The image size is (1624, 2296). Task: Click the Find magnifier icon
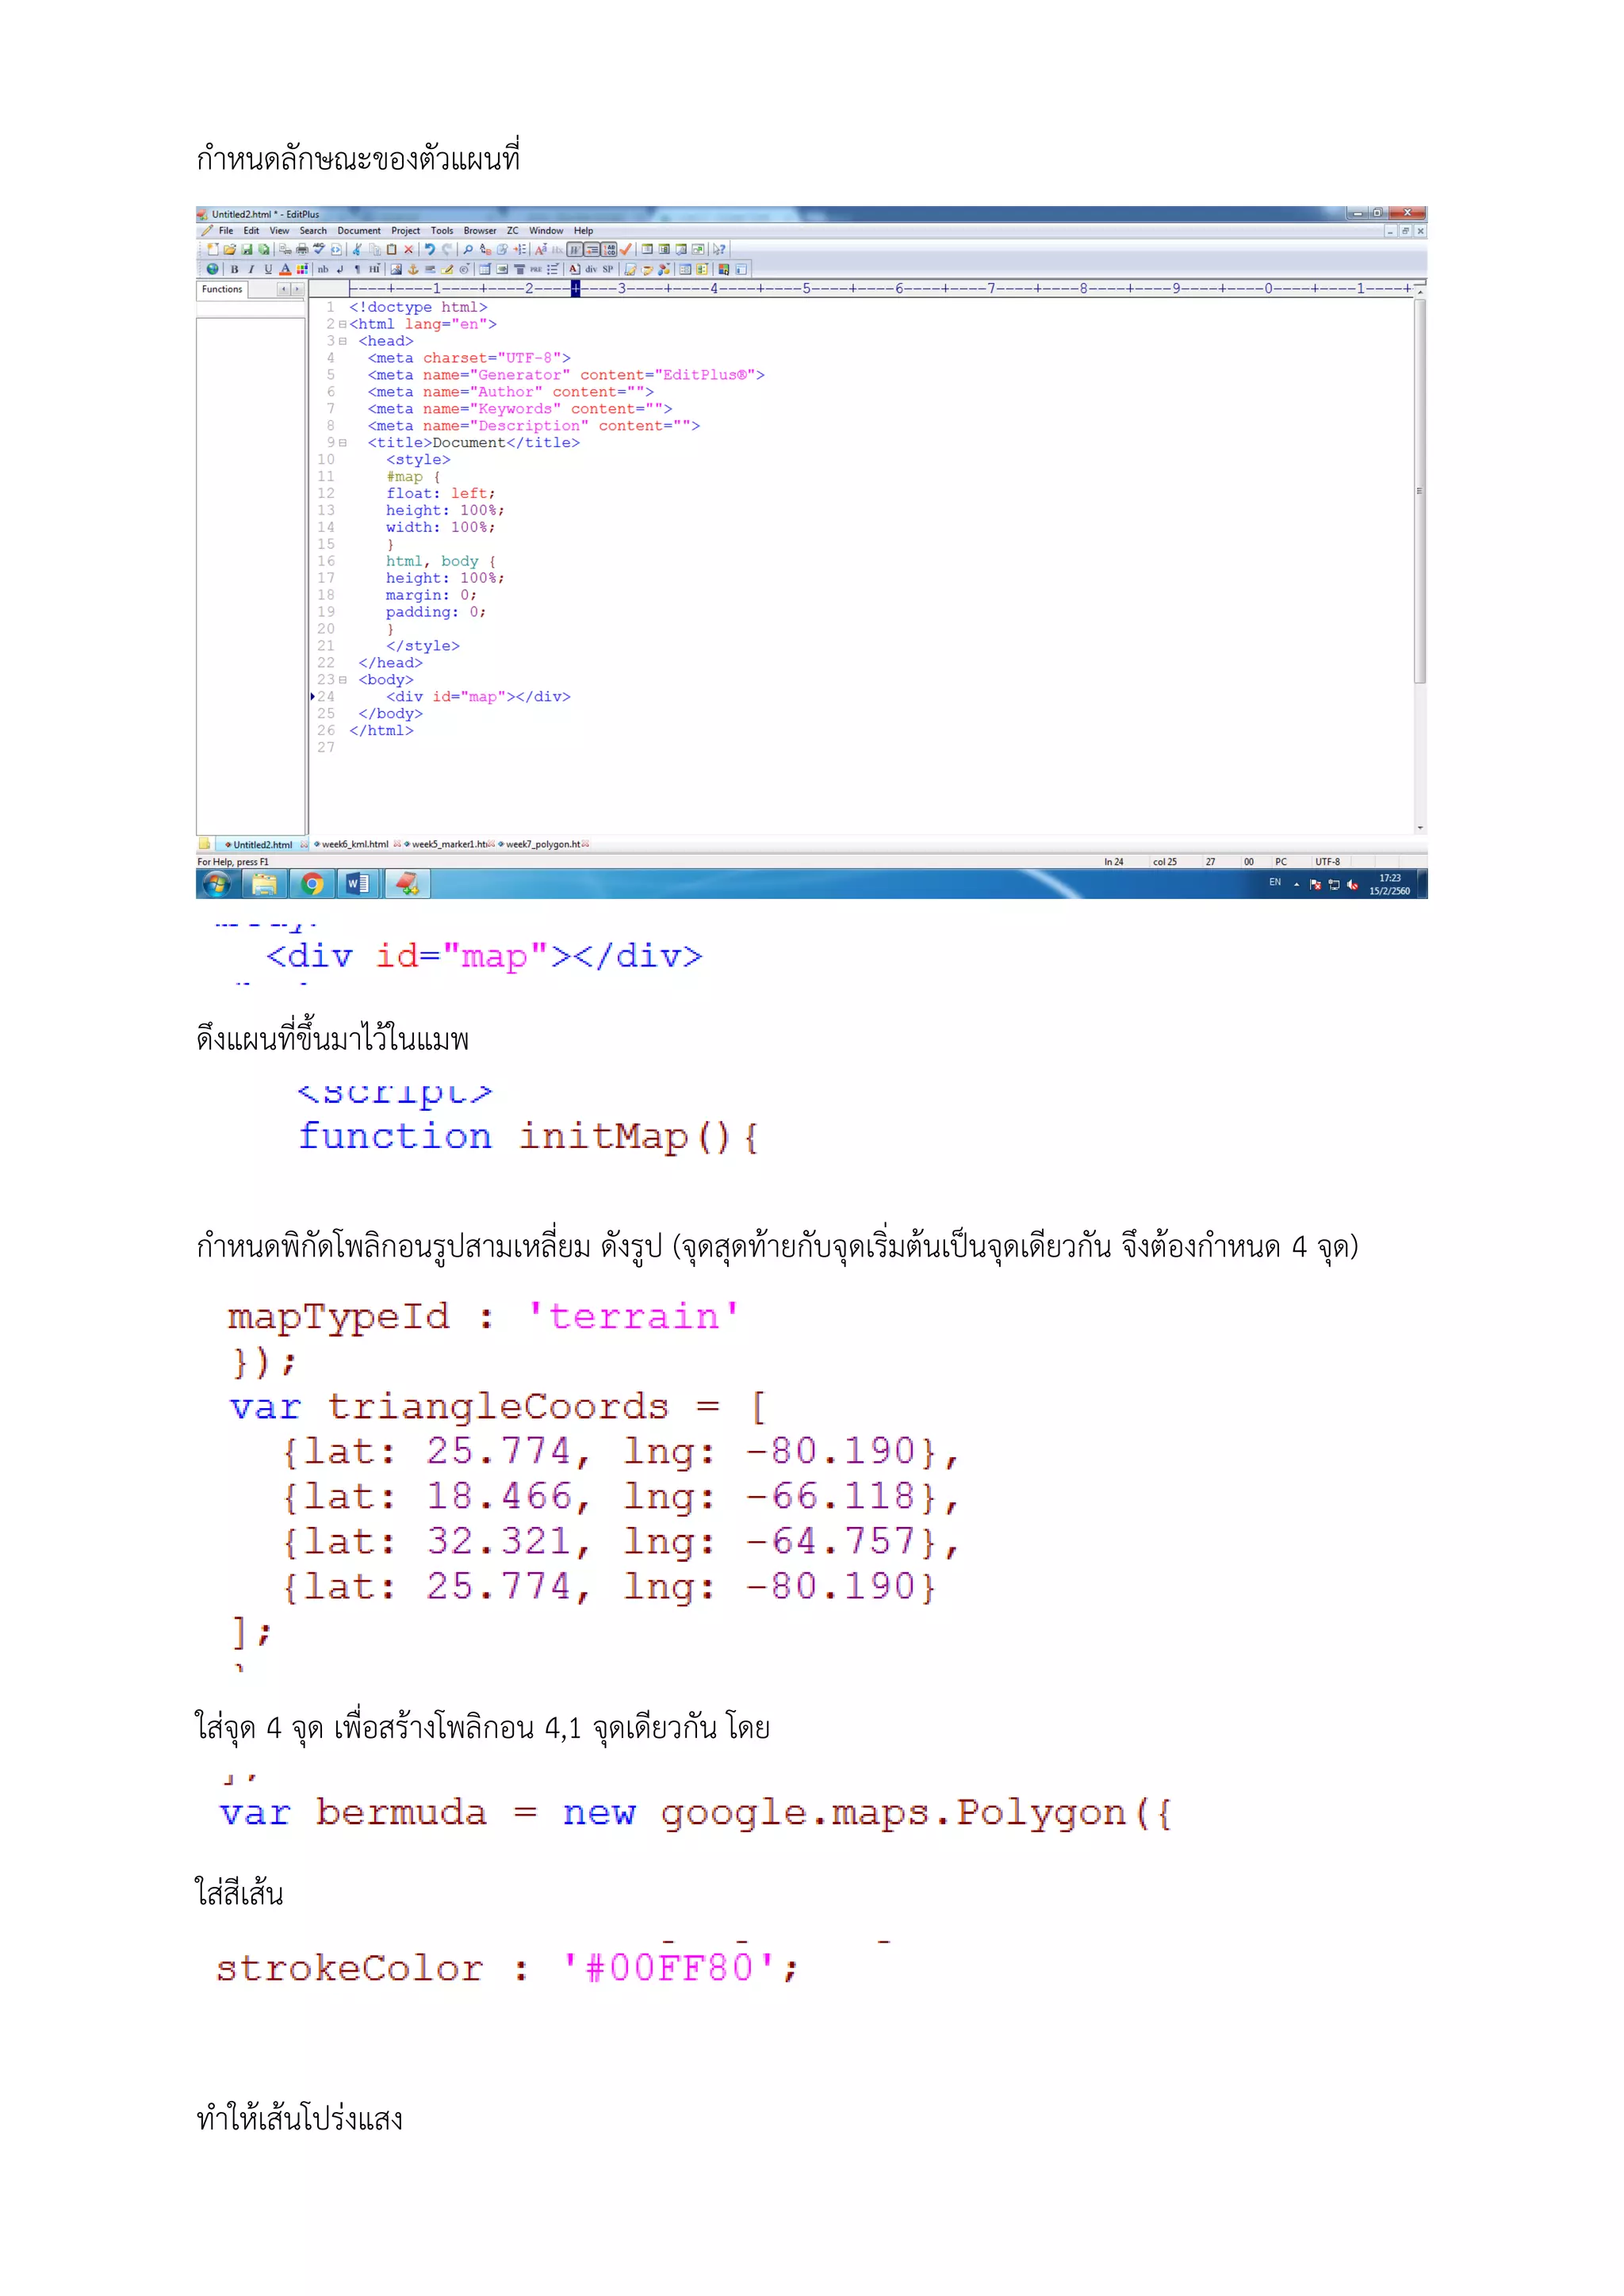[x=468, y=250]
